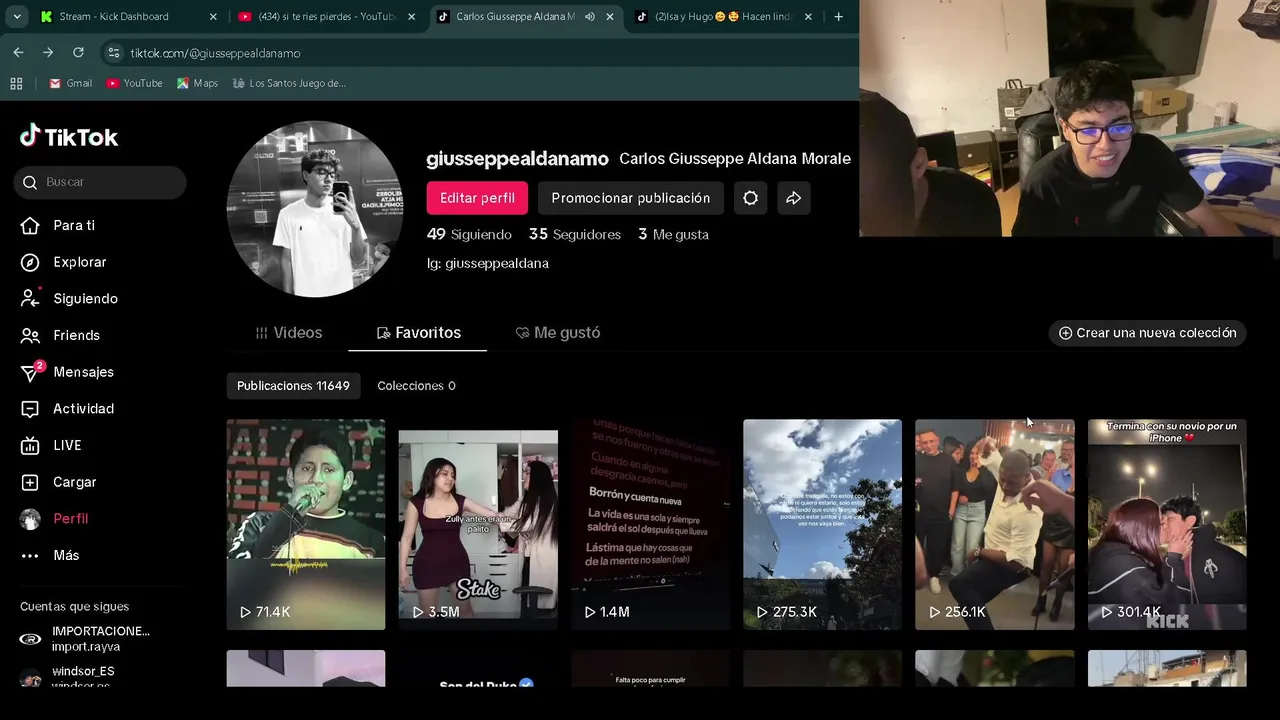Screen dimensions: 1280x720
Task: Open Perfil in sidebar
Action: tap(70, 519)
